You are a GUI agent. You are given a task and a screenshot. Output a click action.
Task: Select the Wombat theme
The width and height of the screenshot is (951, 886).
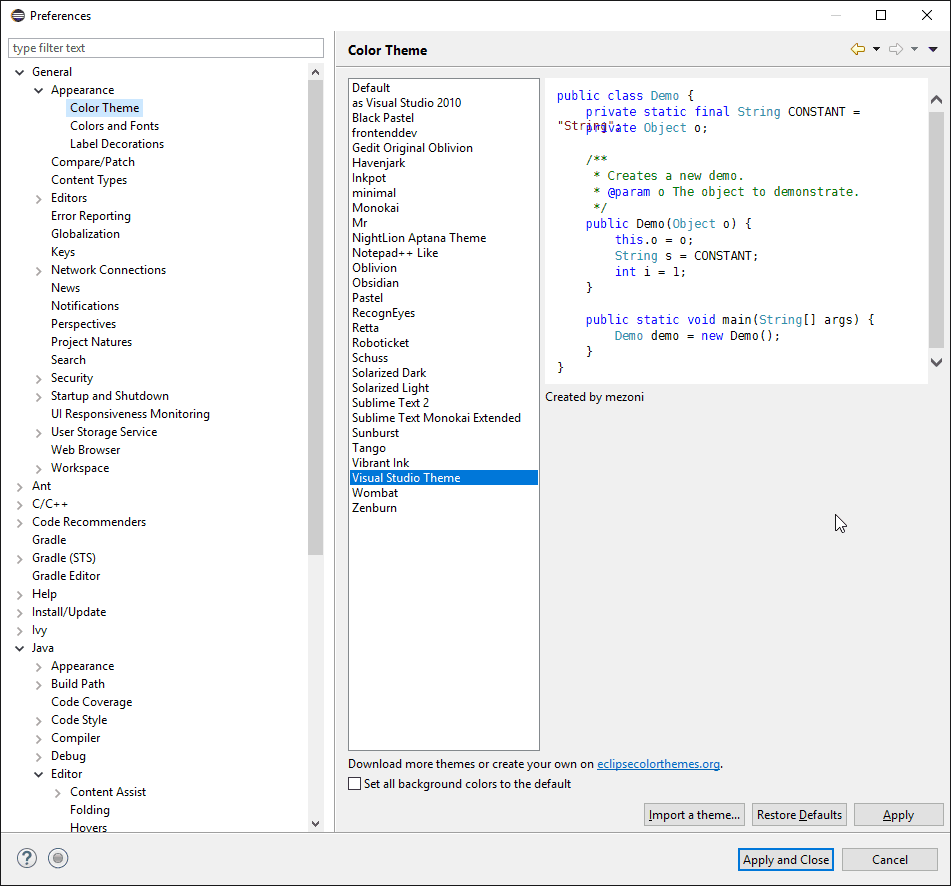click(375, 493)
